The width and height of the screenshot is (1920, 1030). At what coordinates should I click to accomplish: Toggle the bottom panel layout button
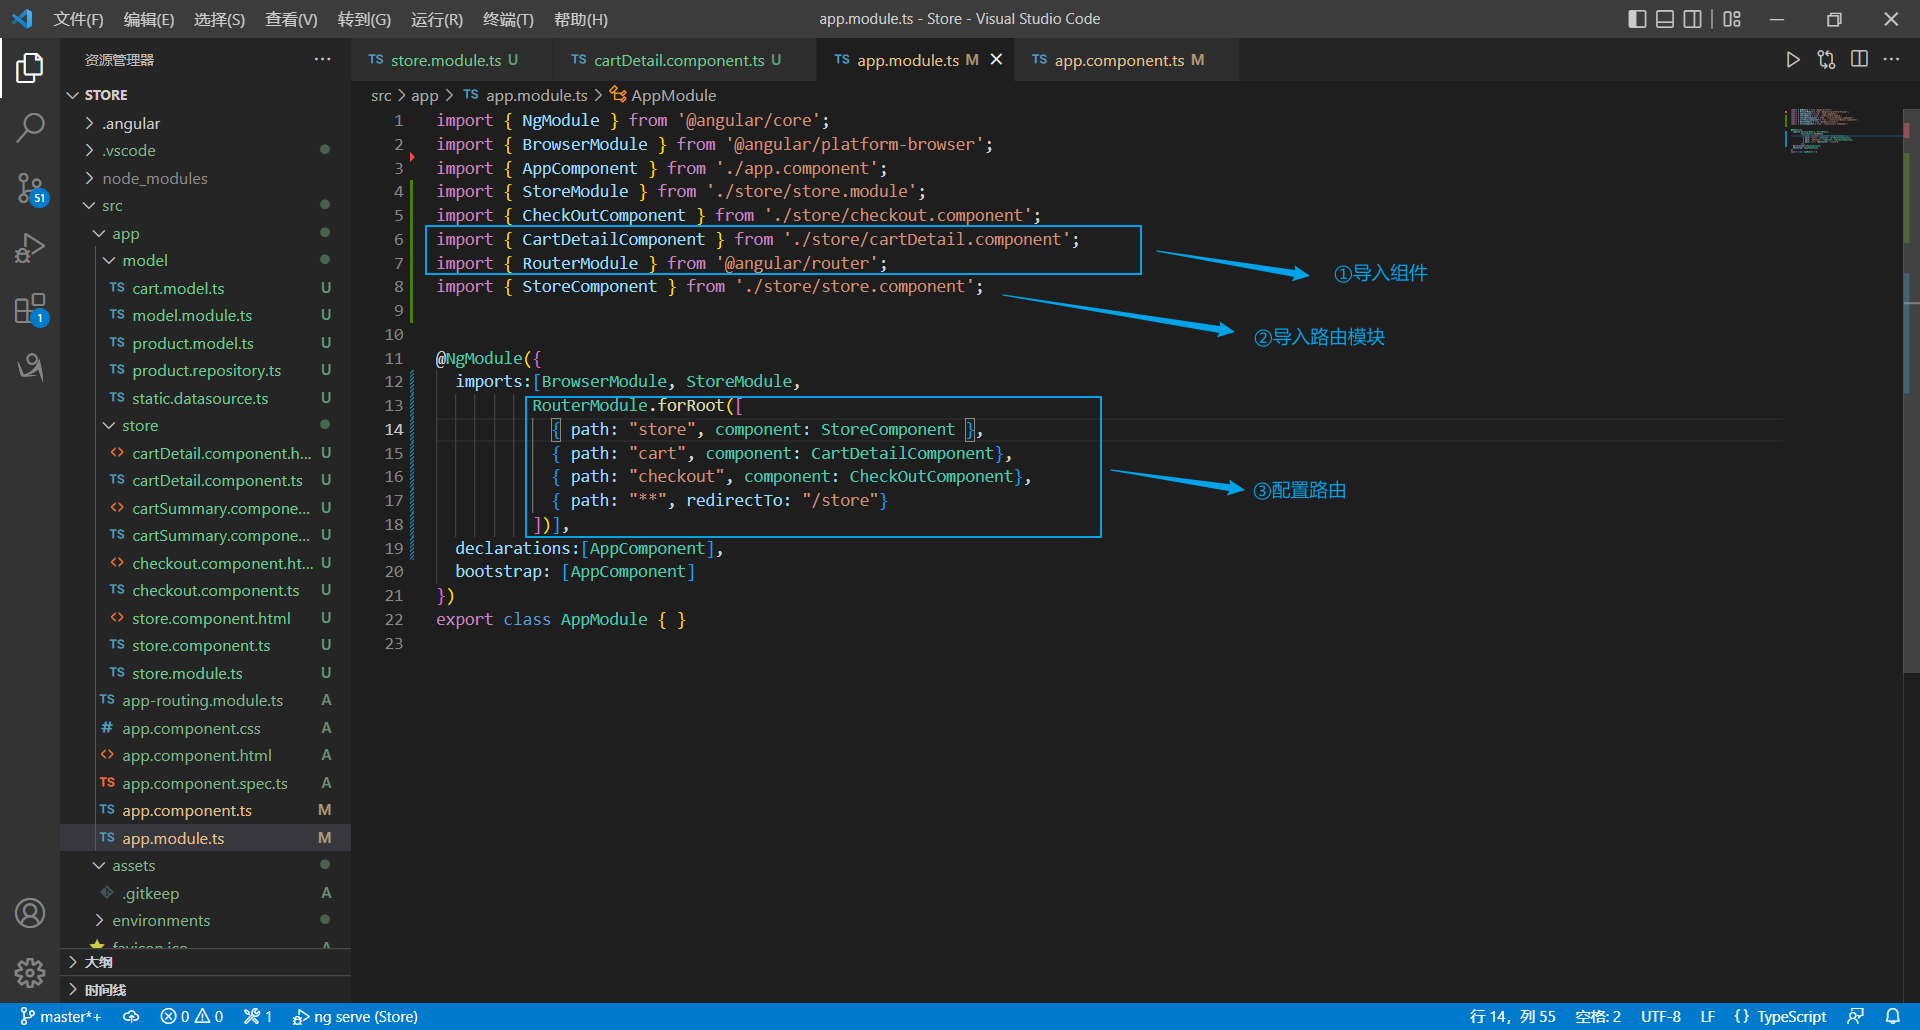pos(1665,19)
